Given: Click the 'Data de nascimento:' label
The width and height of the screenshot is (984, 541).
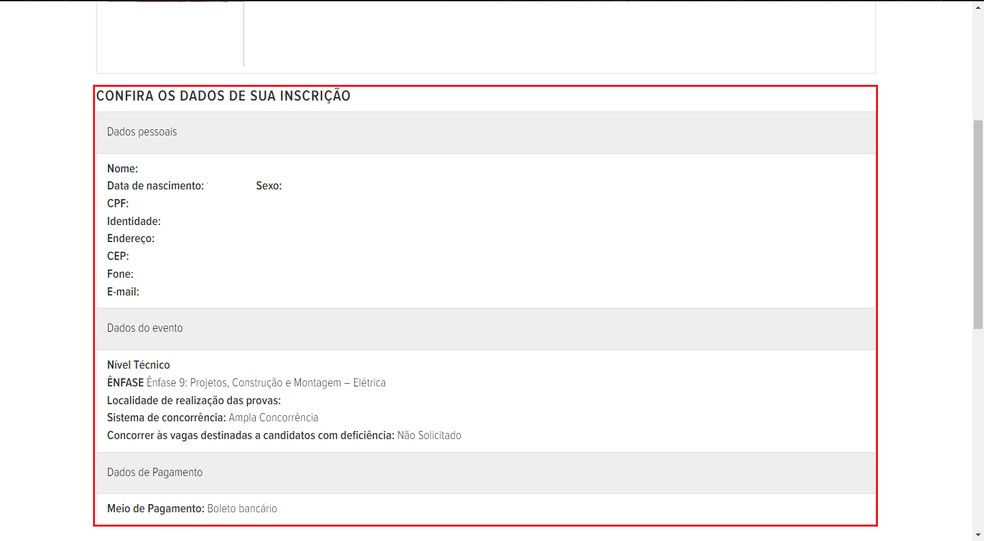Looking at the screenshot, I should (x=156, y=186).
